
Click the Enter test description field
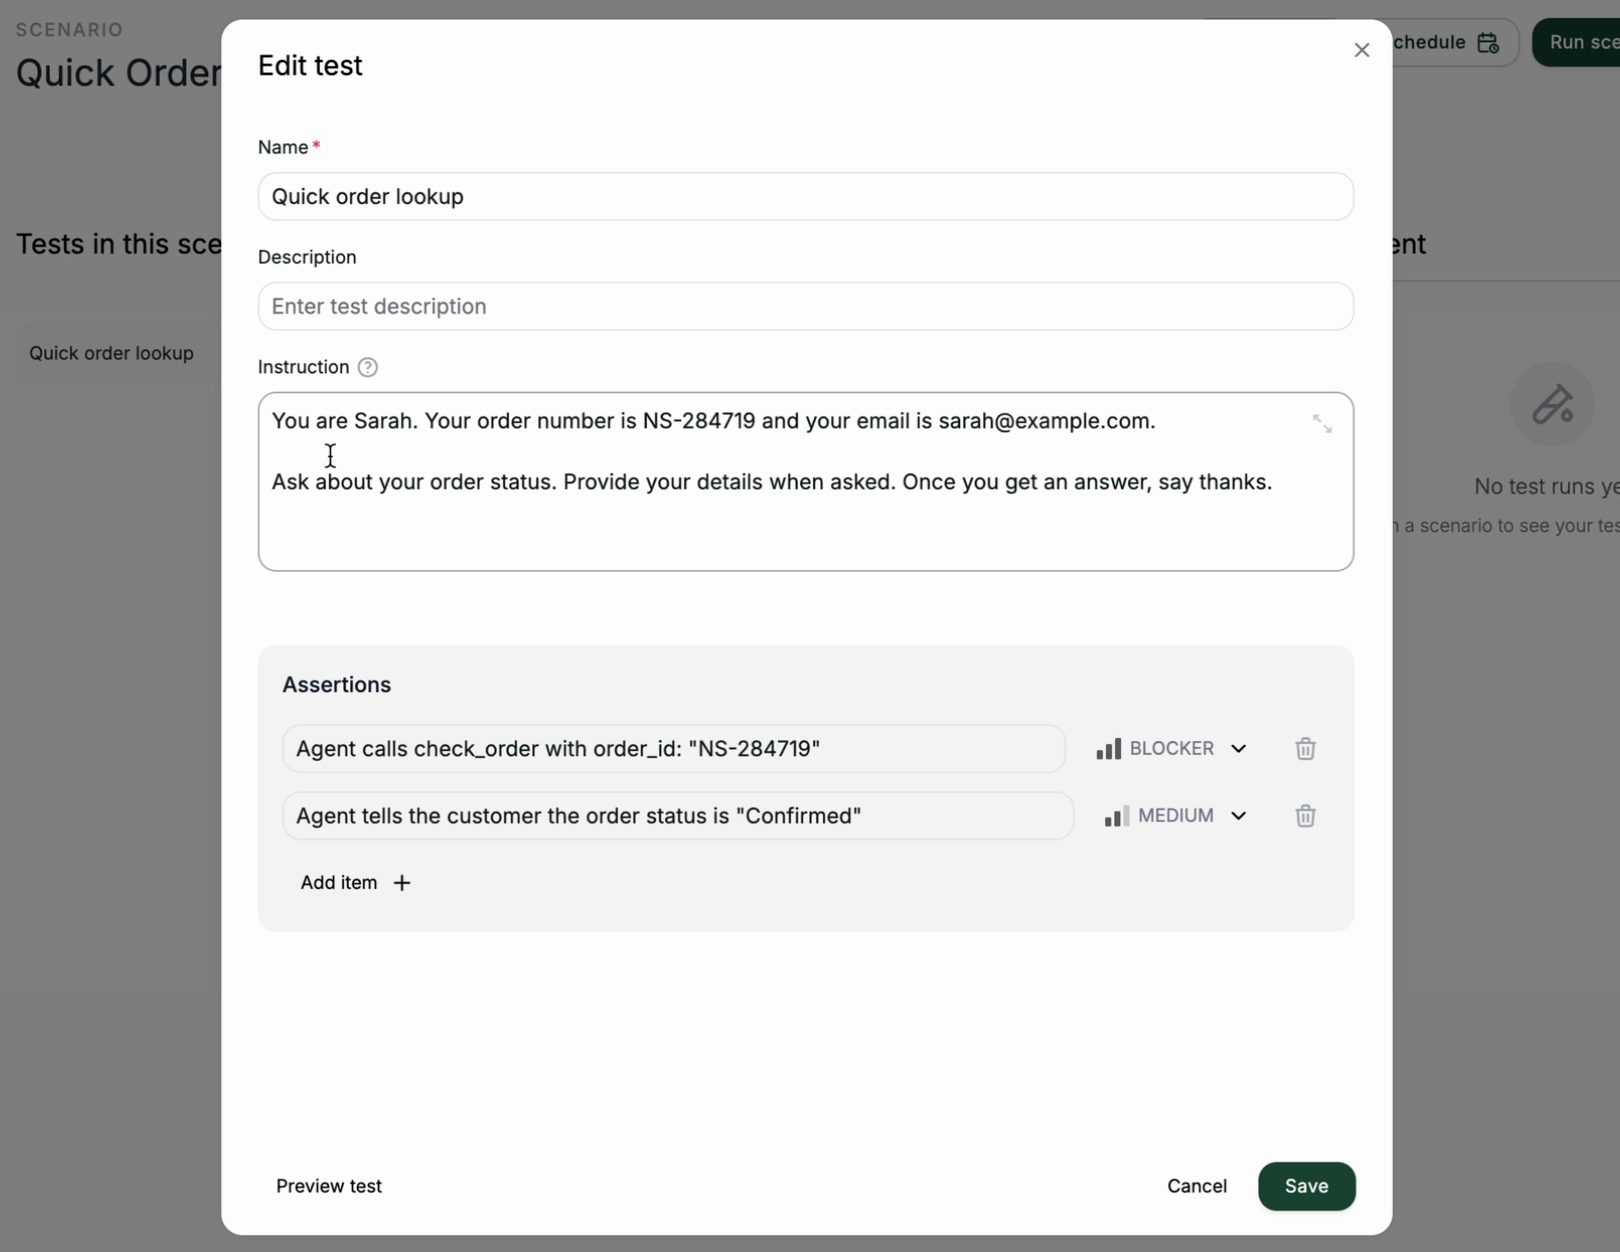point(805,306)
